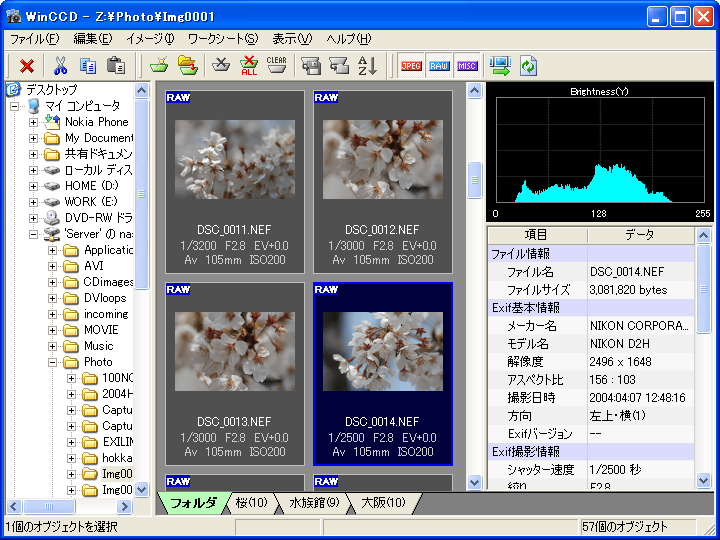720x540 pixels.
Task: Select the EXILIM folder in tree
Action: (x=118, y=442)
